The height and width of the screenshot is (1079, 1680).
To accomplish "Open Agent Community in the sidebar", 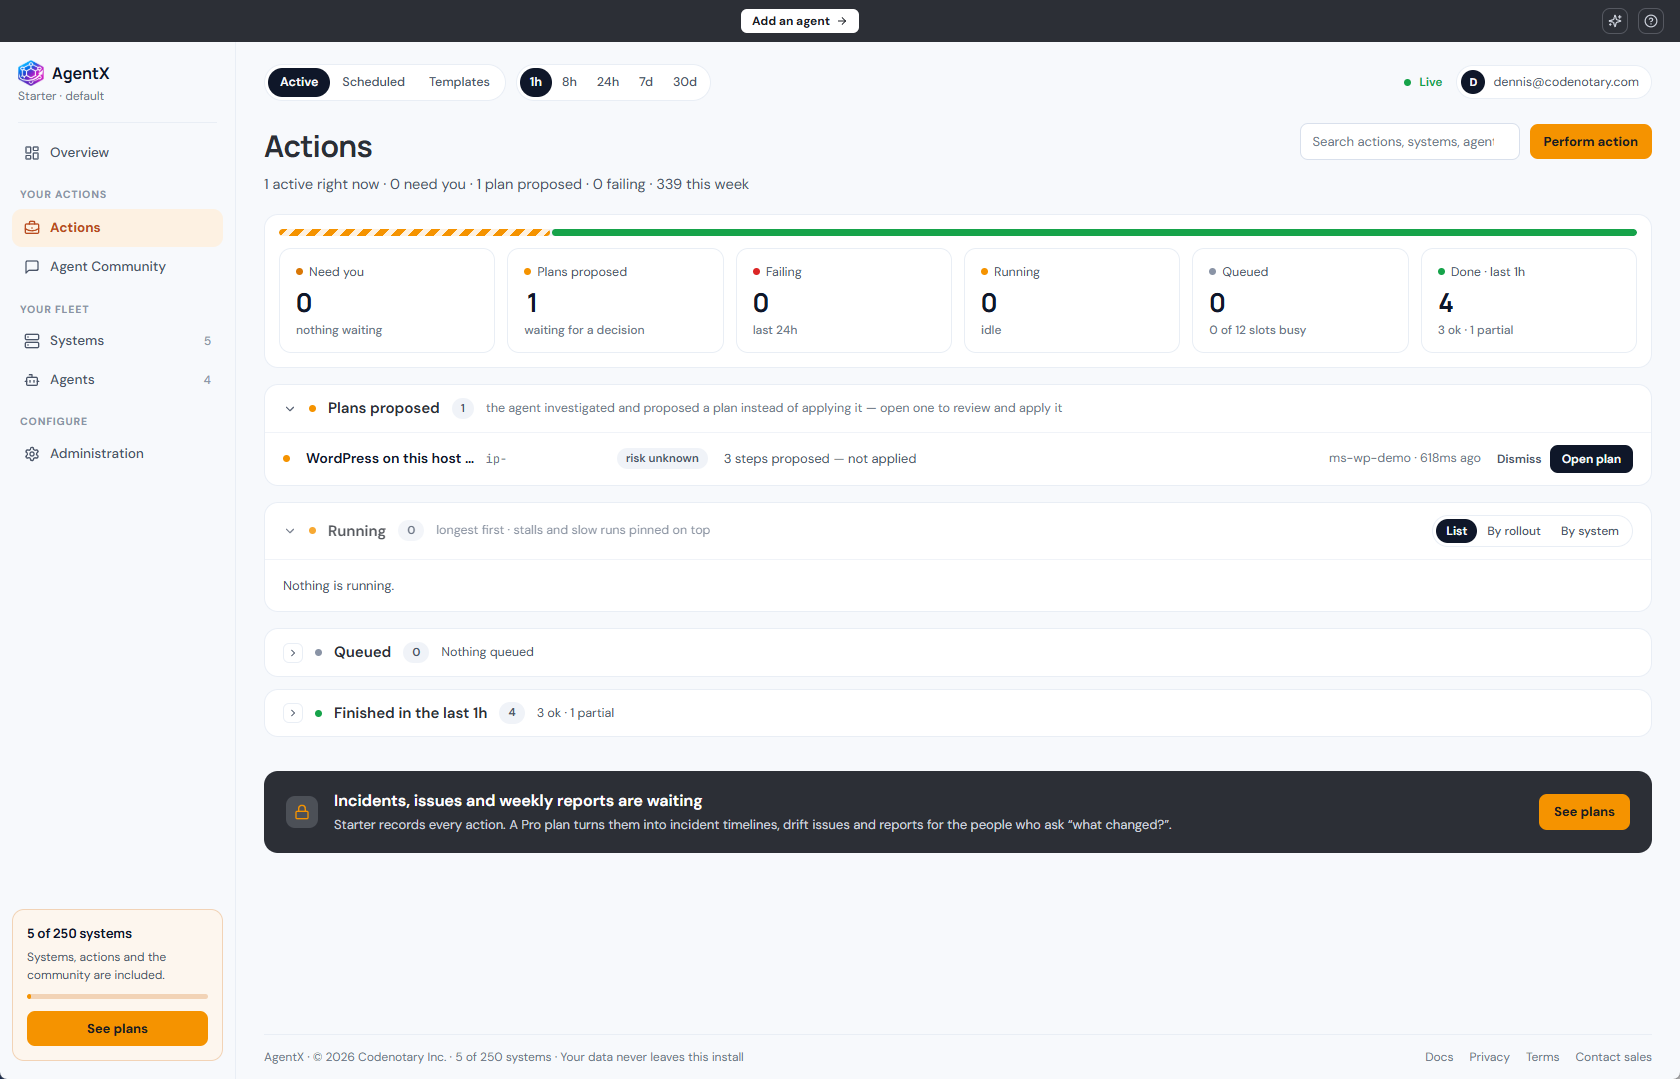I will [x=117, y=267].
